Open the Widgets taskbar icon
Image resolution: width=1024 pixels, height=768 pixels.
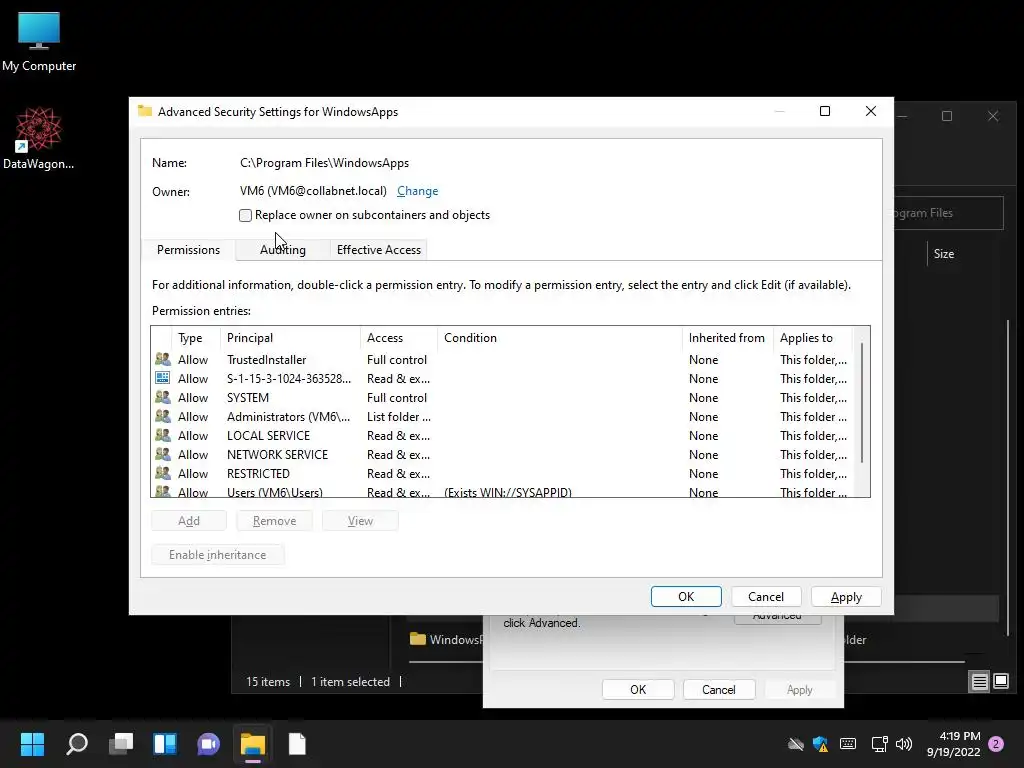pos(165,744)
